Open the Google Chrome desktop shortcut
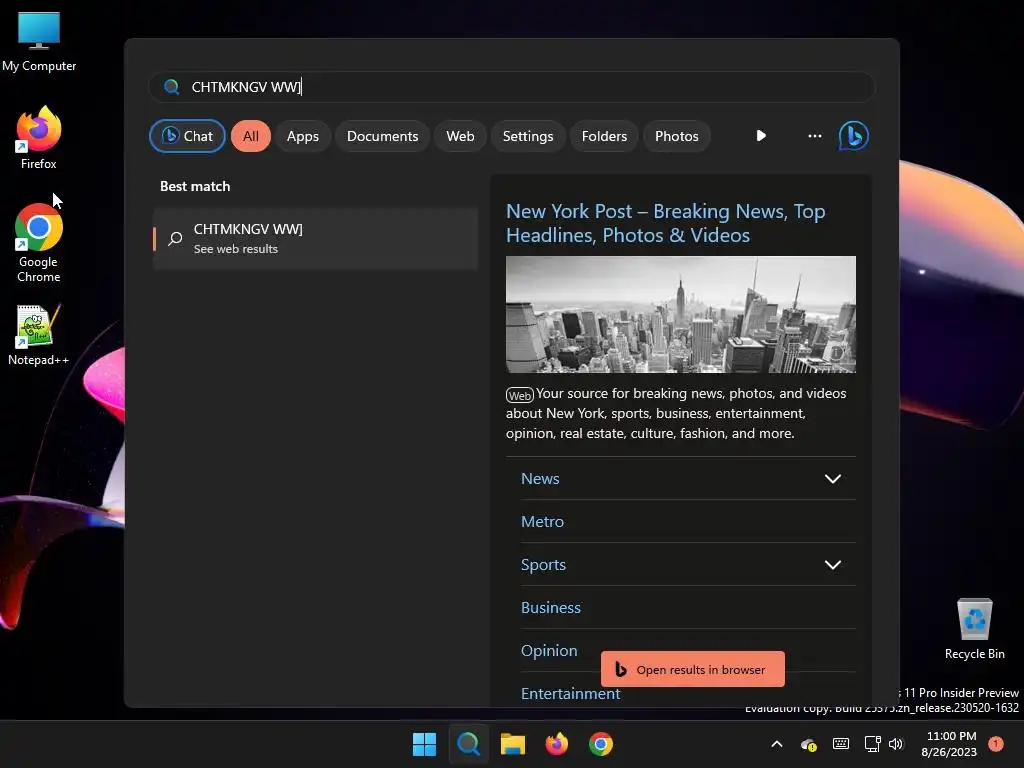The height and width of the screenshot is (768, 1024). 39,242
